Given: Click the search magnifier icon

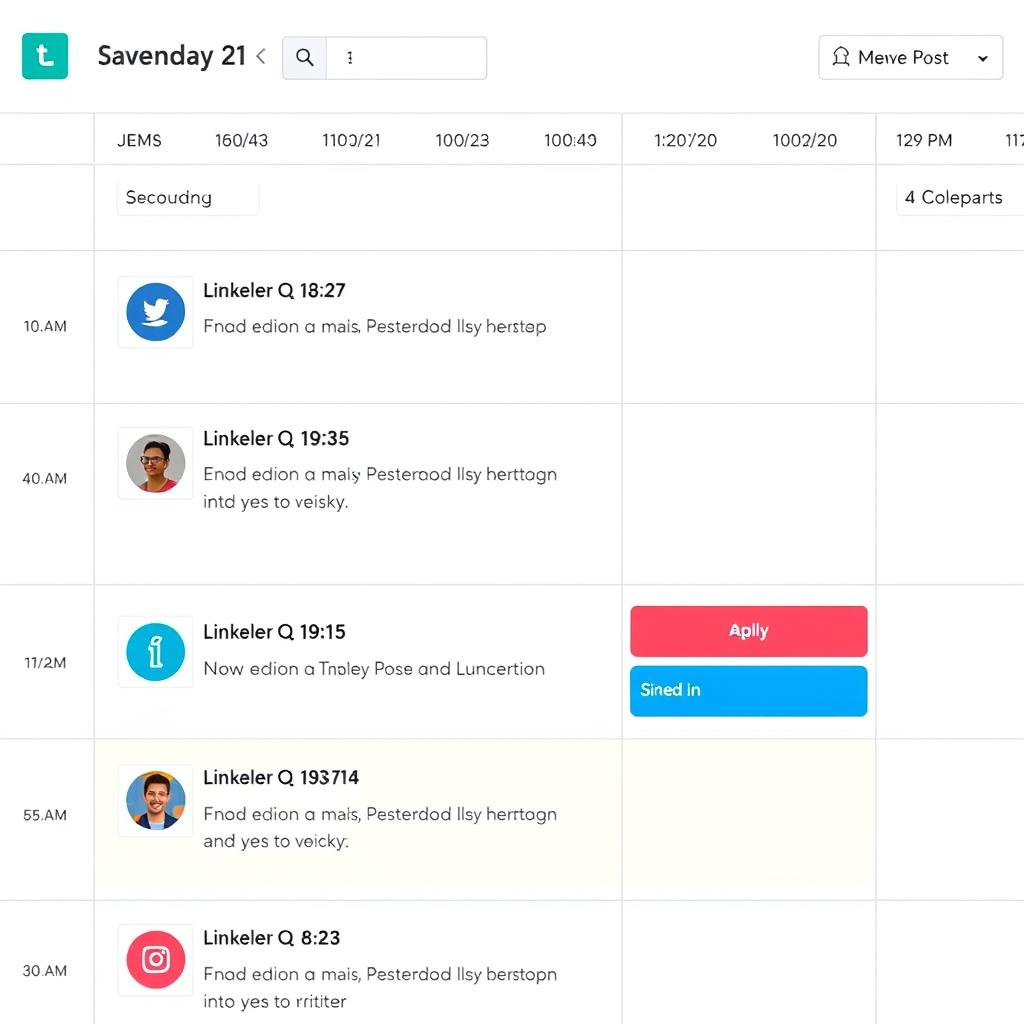Looking at the screenshot, I should pyautogui.click(x=305, y=58).
